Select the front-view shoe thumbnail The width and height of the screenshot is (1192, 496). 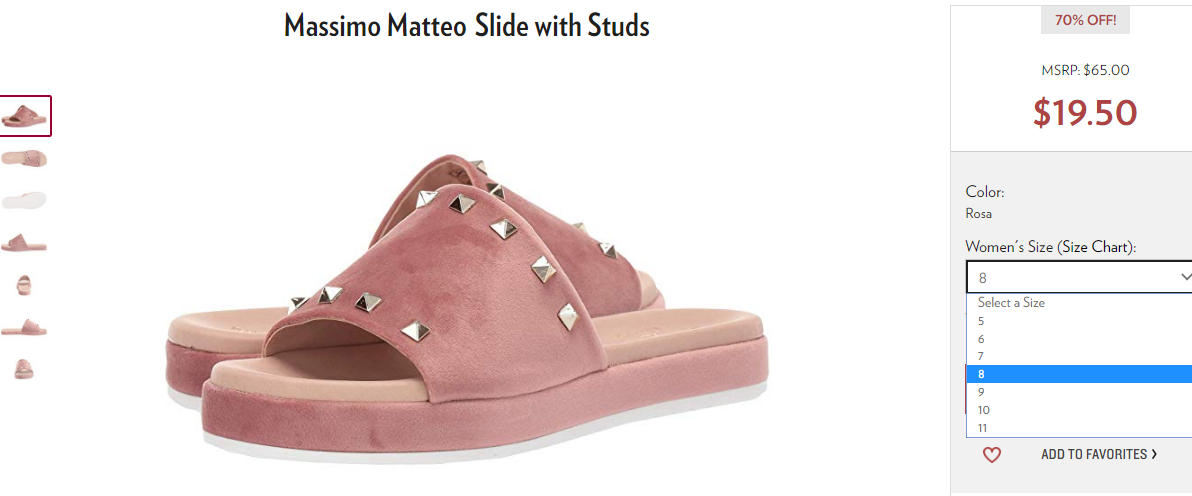coord(24,285)
